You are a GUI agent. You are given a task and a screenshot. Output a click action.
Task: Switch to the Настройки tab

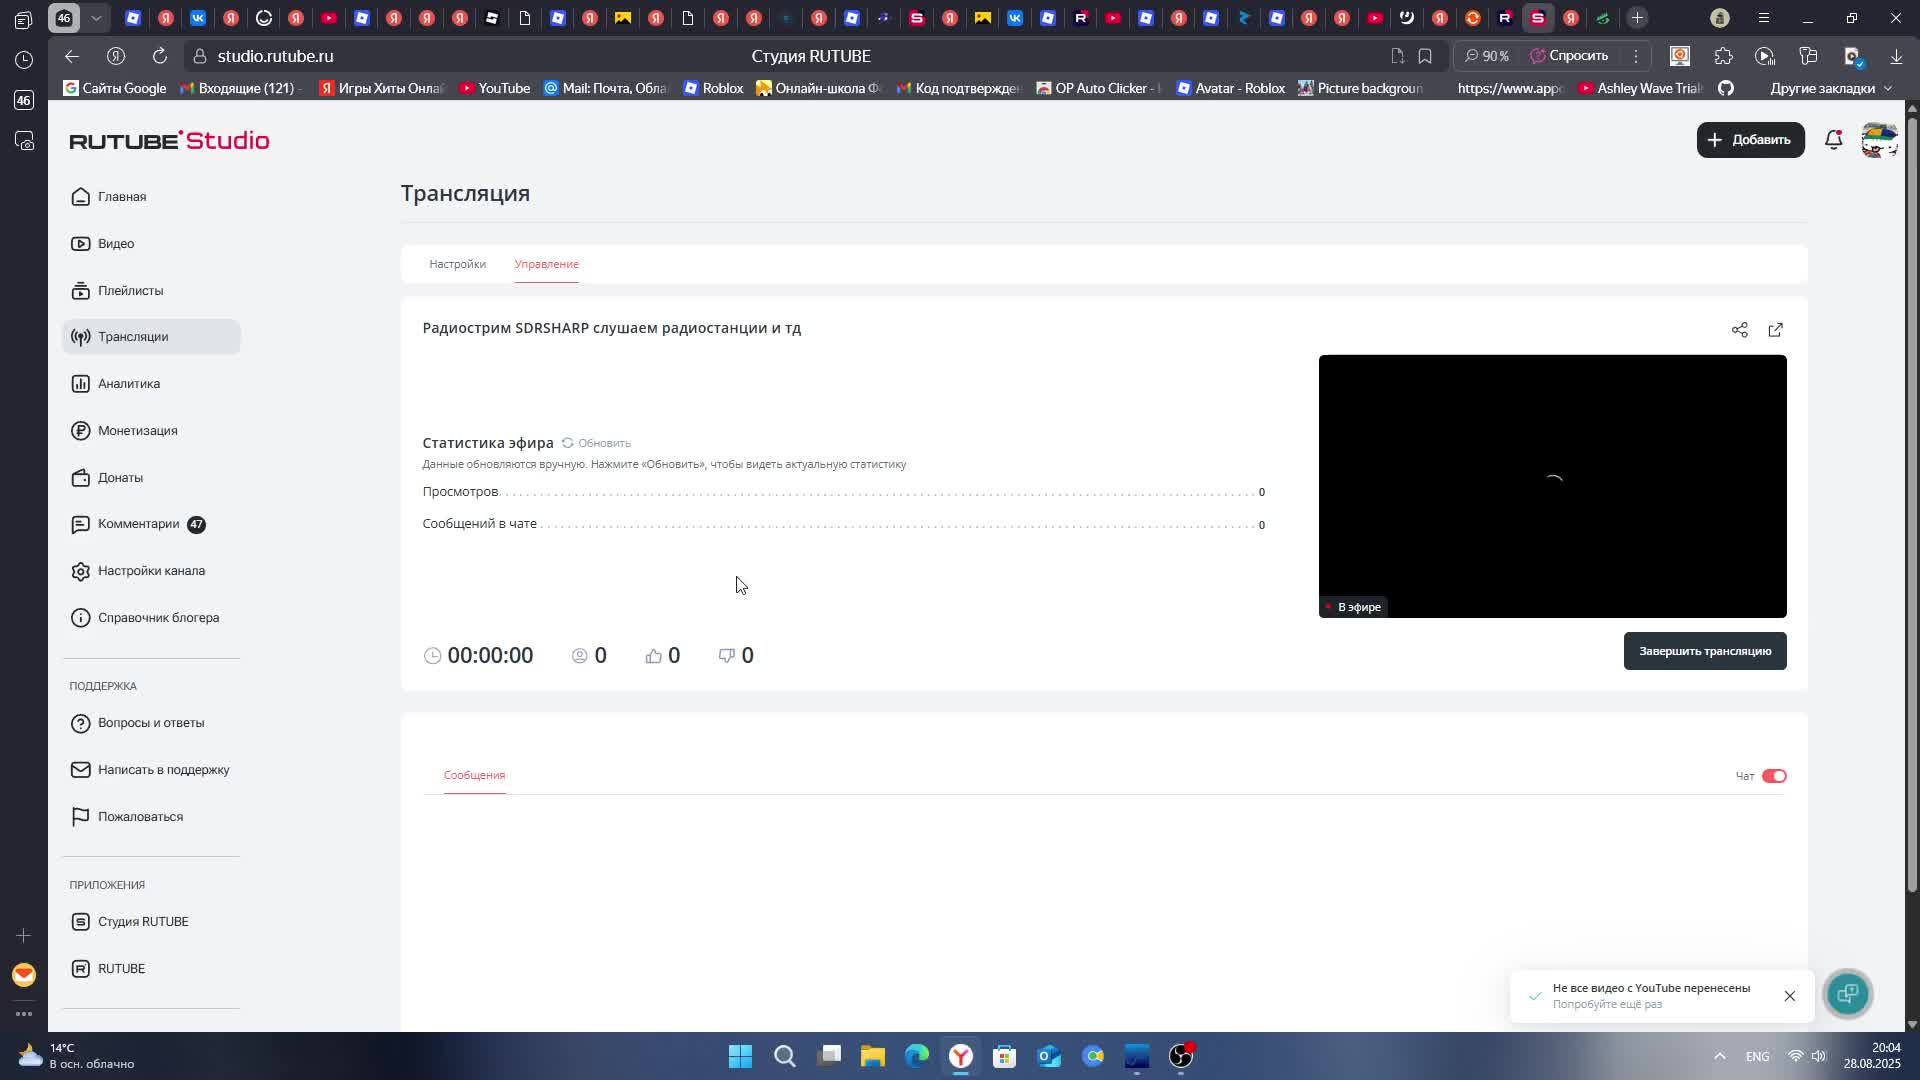click(457, 264)
